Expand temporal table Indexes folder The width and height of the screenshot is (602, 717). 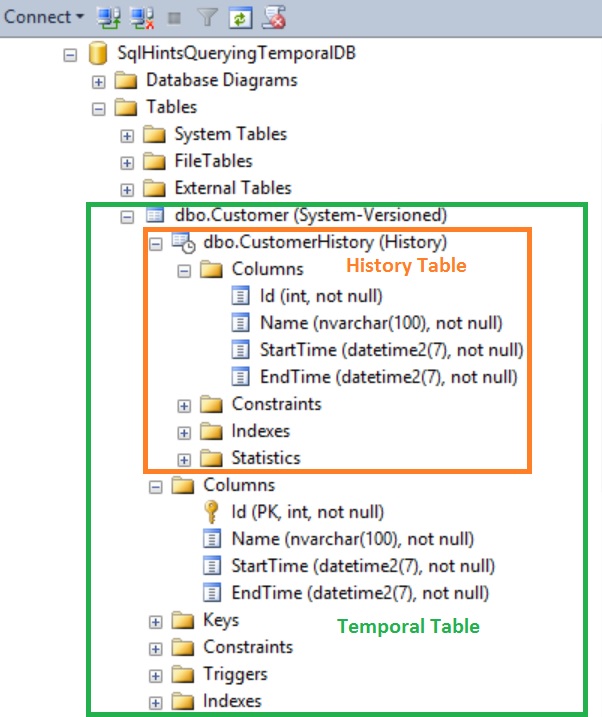[x=155, y=702]
